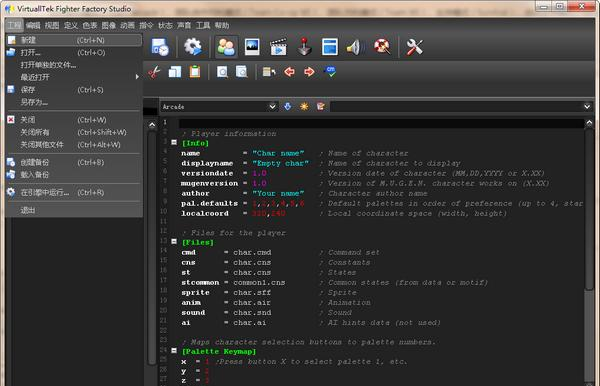Collapse the [Palette Keymap] fold marker
Viewport: 600px width, 386px height.
coord(174,350)
